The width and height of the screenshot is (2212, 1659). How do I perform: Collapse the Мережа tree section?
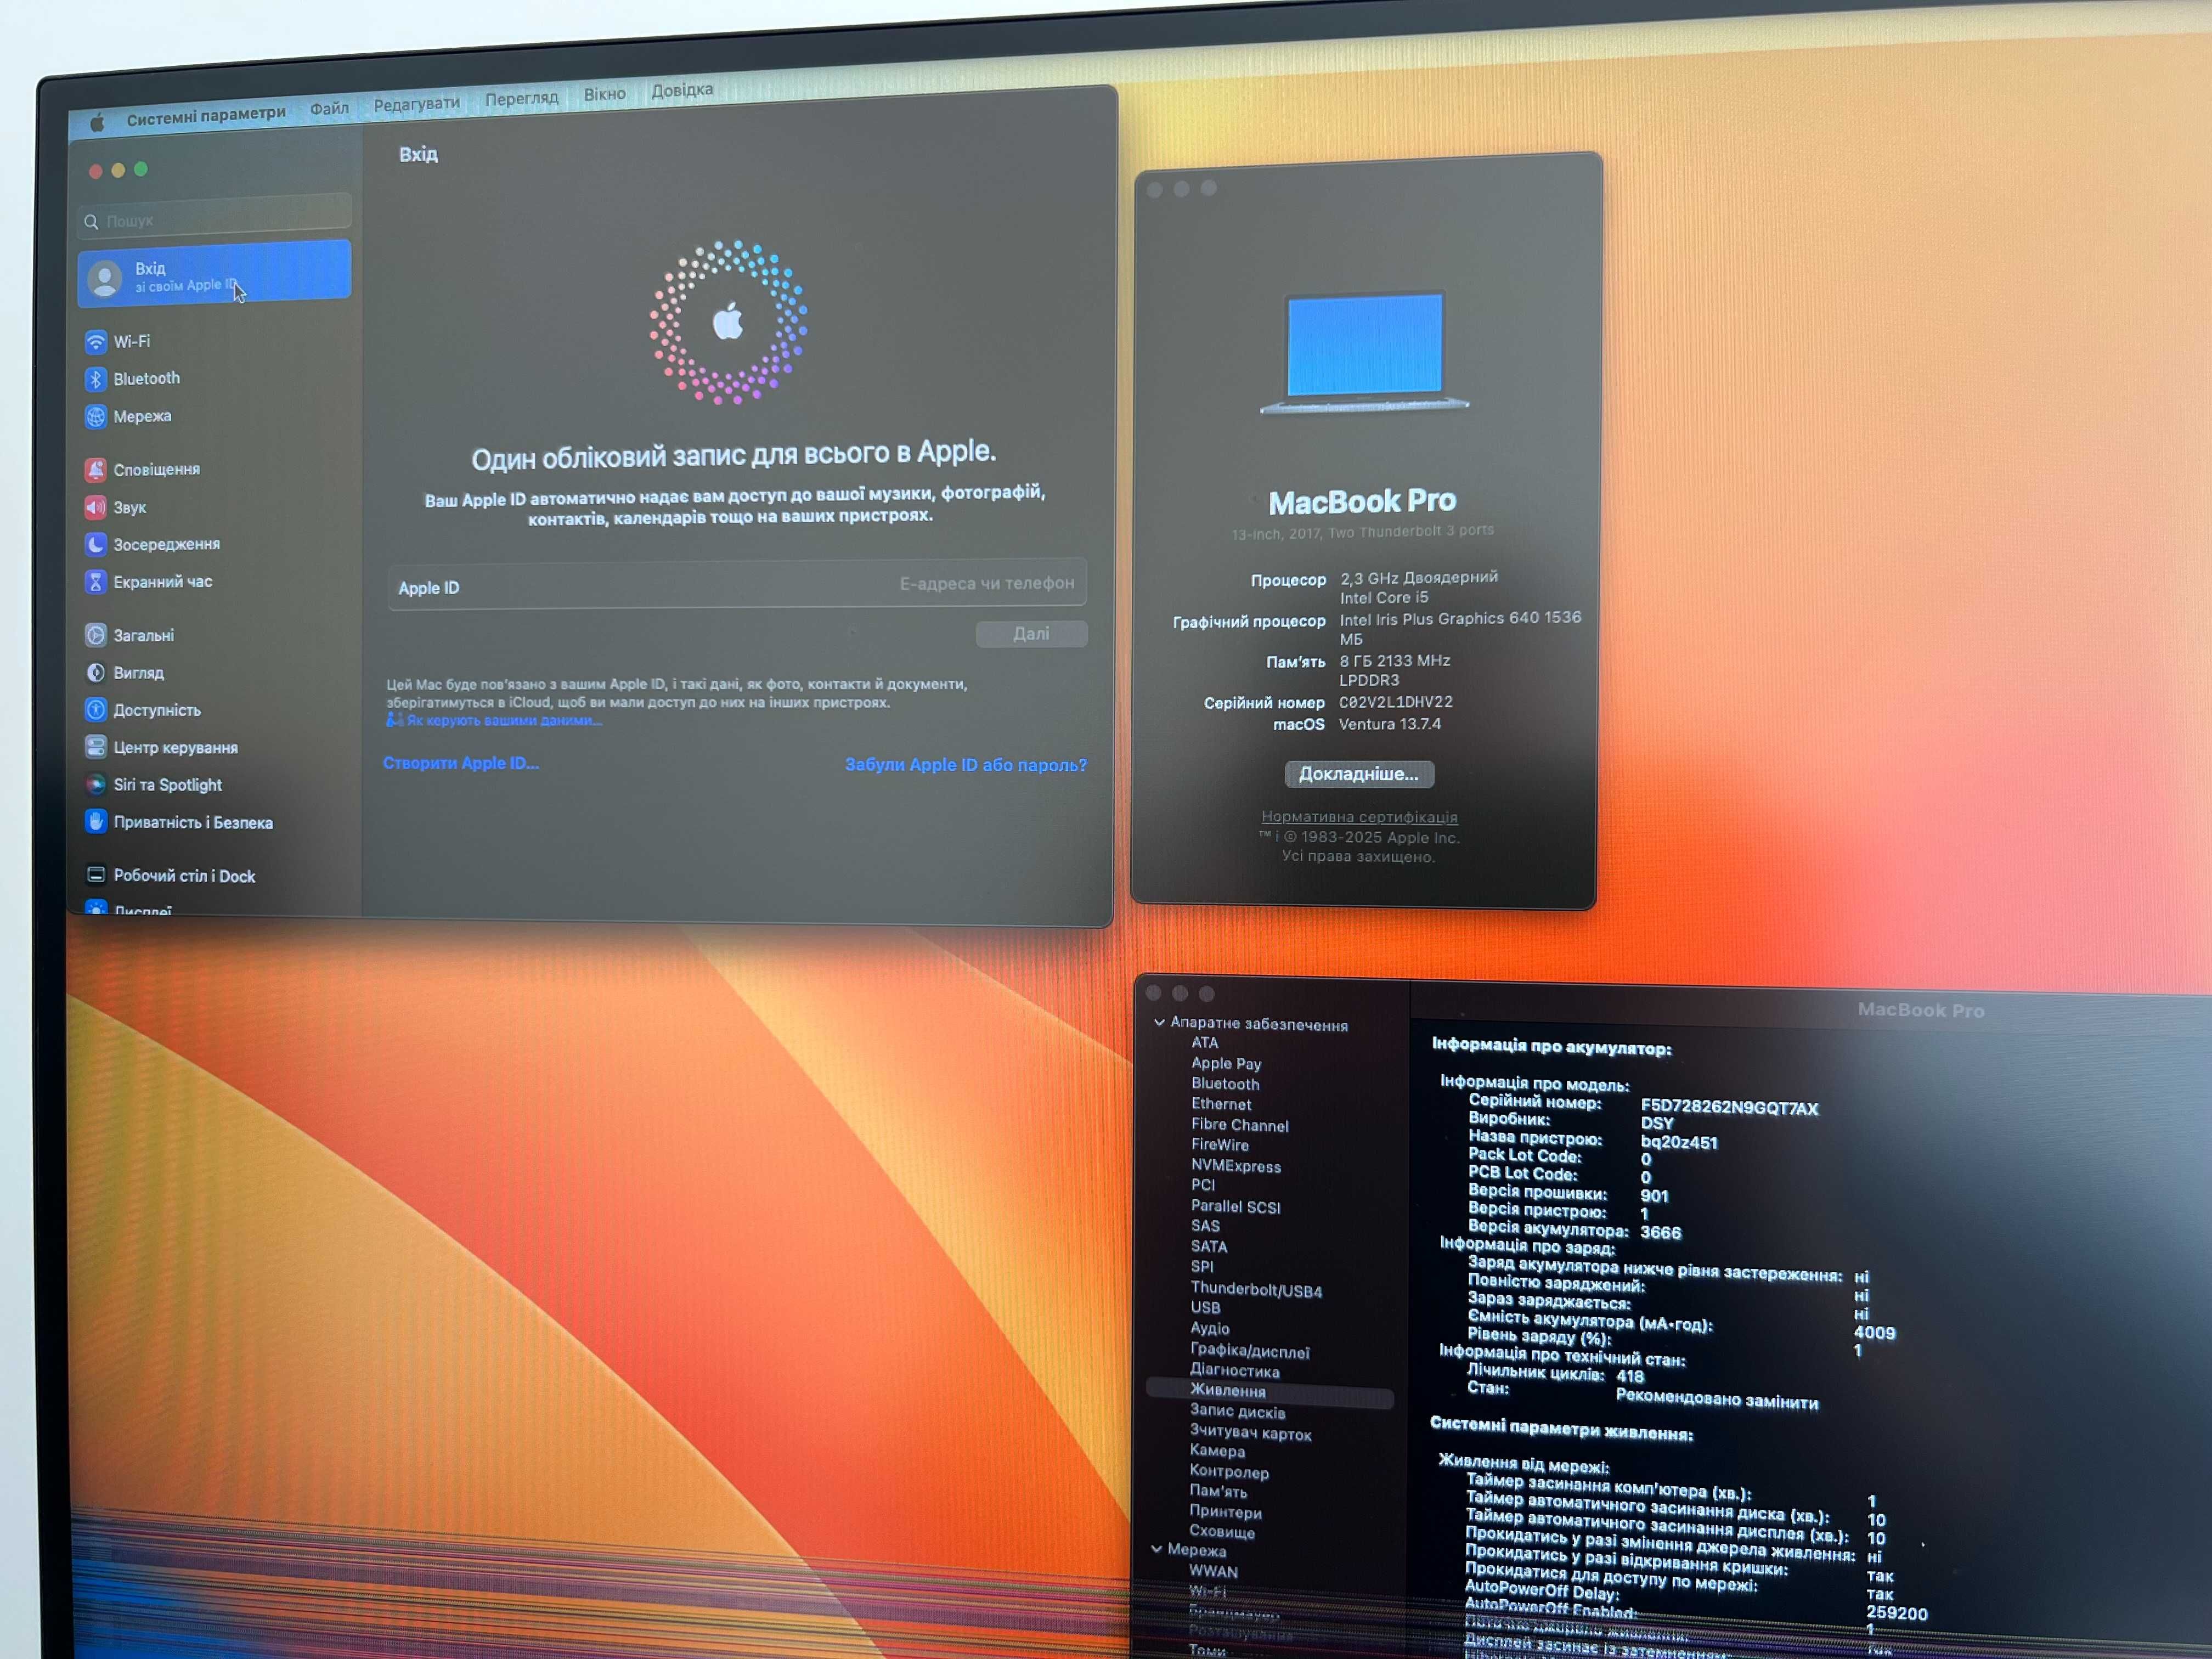tap(1156, 1549)
